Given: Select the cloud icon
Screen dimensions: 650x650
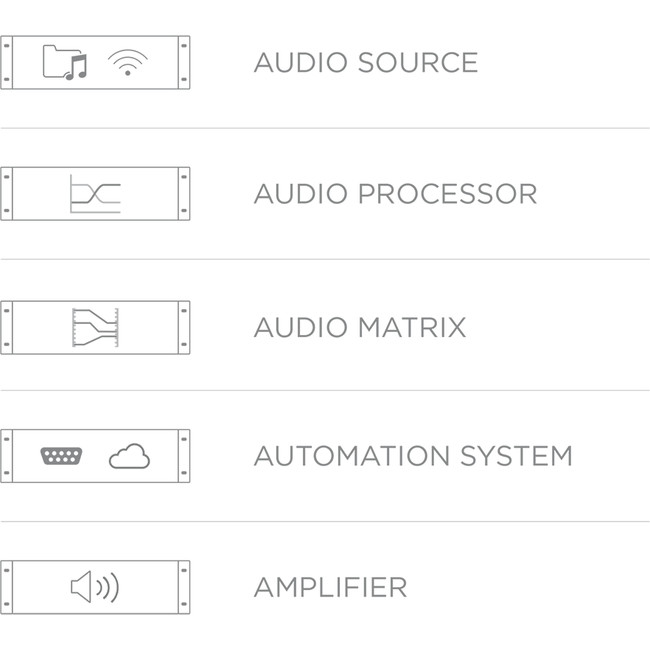Looking at the screenshot, I should (x=129, y=456).
